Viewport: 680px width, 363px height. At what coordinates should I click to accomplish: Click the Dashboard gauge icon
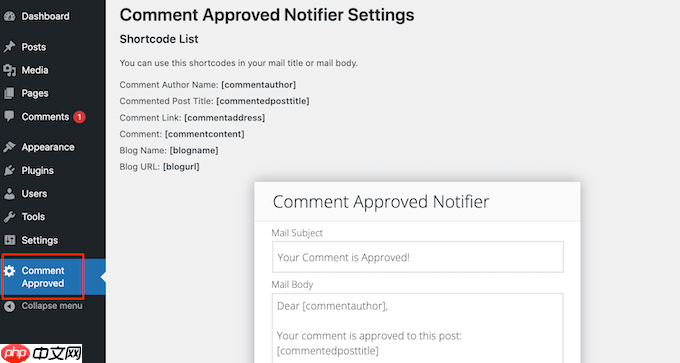9,16
